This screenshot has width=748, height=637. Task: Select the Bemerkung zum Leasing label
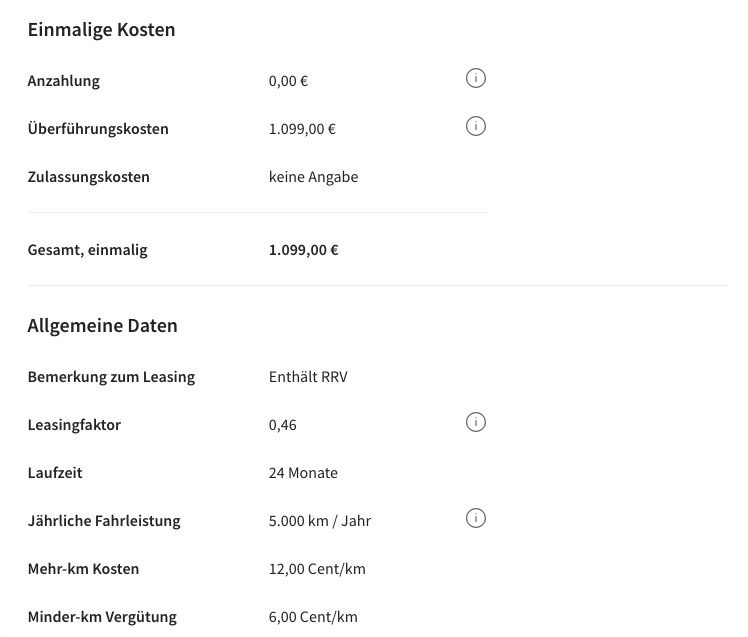(111, 377)
